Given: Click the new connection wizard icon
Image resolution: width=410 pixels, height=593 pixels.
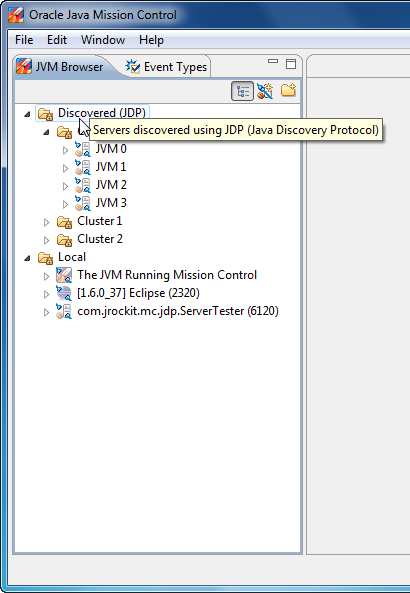Looking at the screenshot, I should [265, 91].
